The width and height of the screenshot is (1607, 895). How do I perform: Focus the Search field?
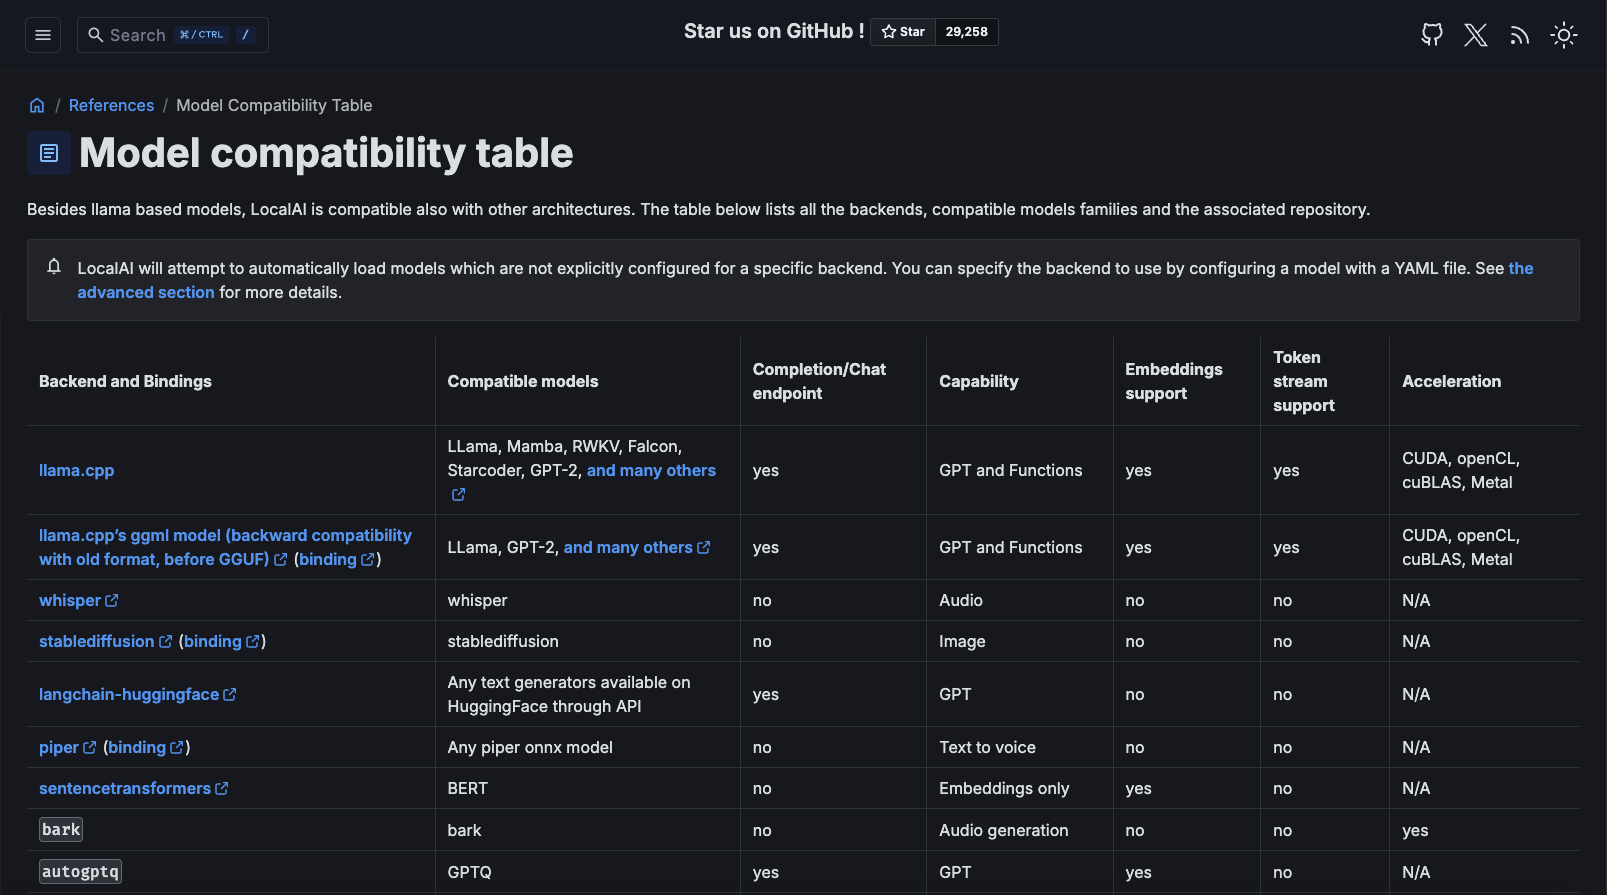[172, 35]
